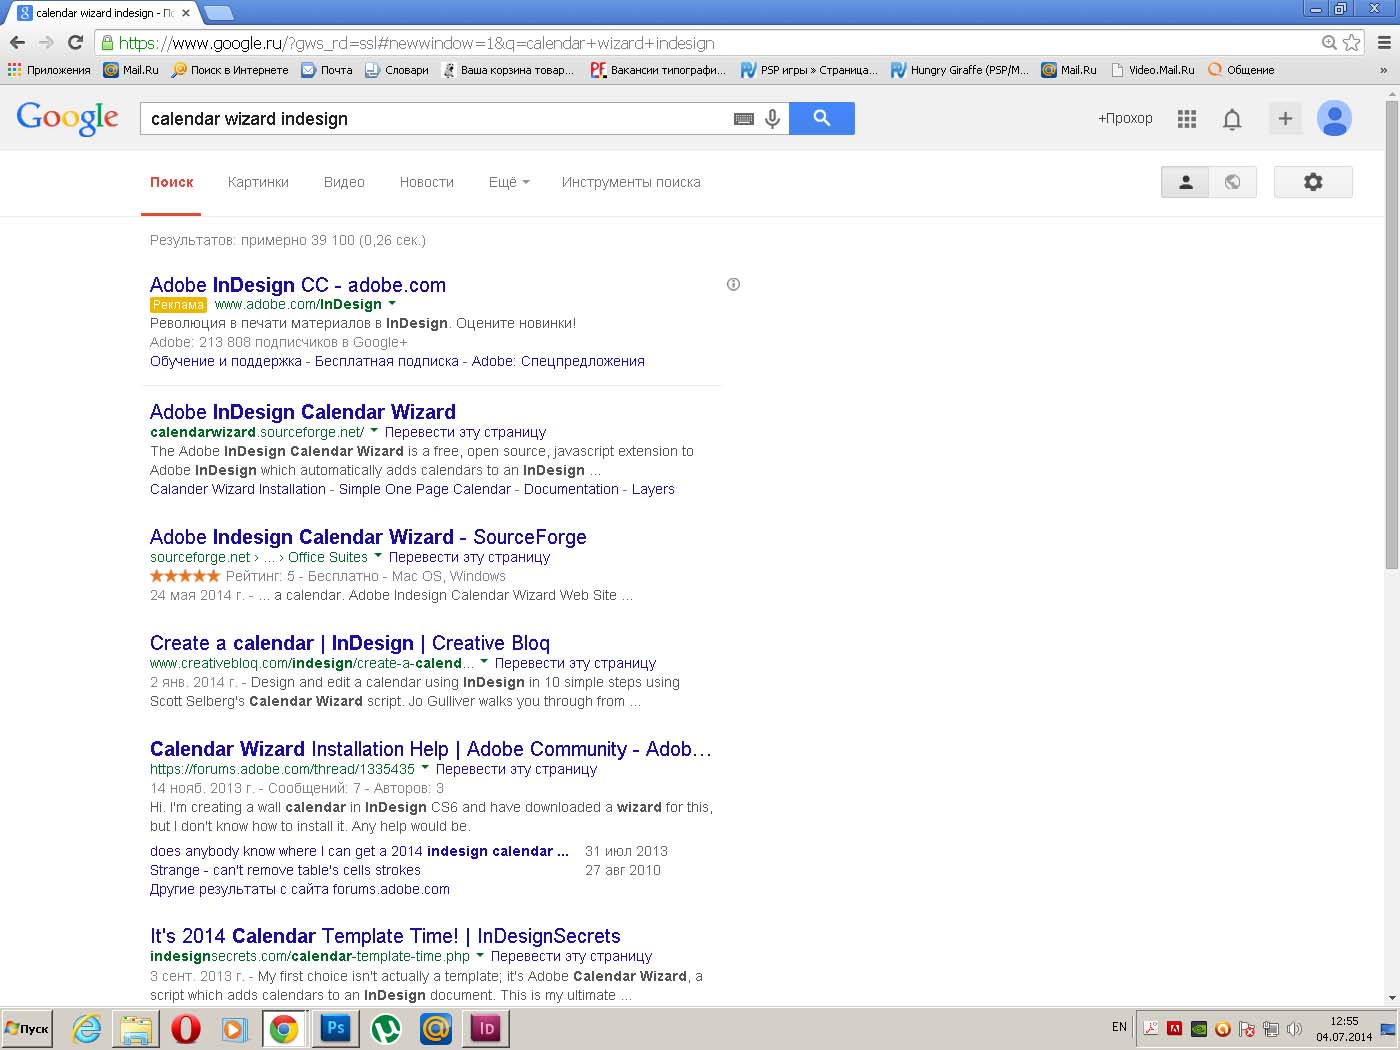This screenshot has width=1400, height=1050.
Task: Toggle personal results person button
Action: pos(1185,182)
